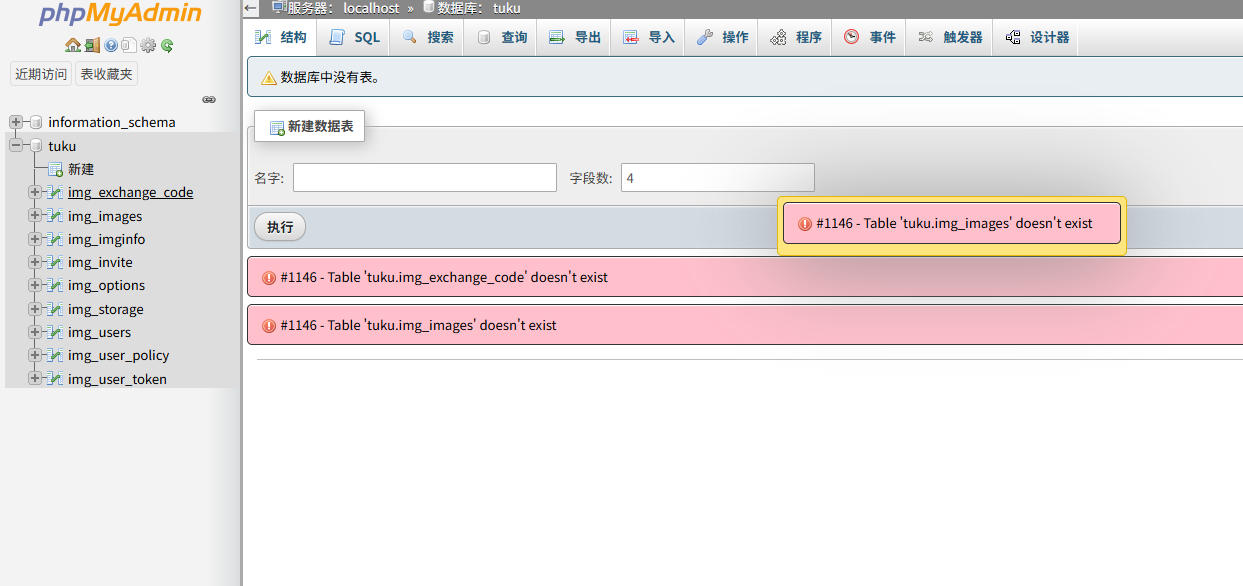Open phpMyAdmin documentation help icon
Image resolution: width=1243 pixels, height=586 pixels.
pyautogui.click(x=111, y=45)
